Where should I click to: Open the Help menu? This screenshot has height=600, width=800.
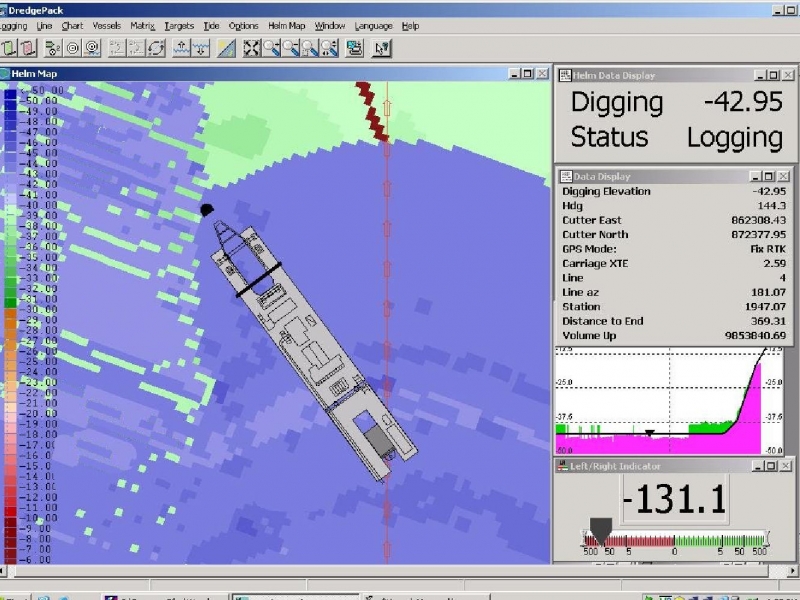(x=411, y=25)
